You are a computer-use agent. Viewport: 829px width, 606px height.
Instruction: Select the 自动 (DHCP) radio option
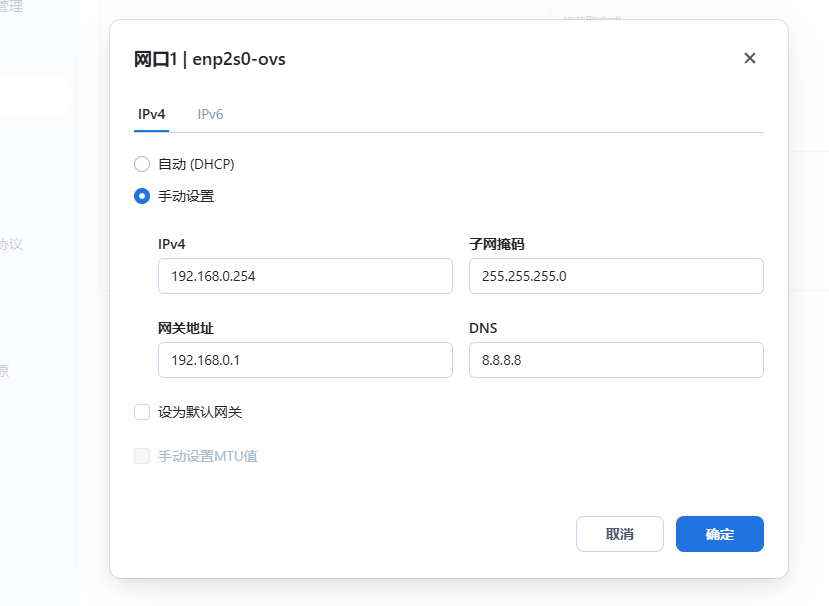click(142, 164)
